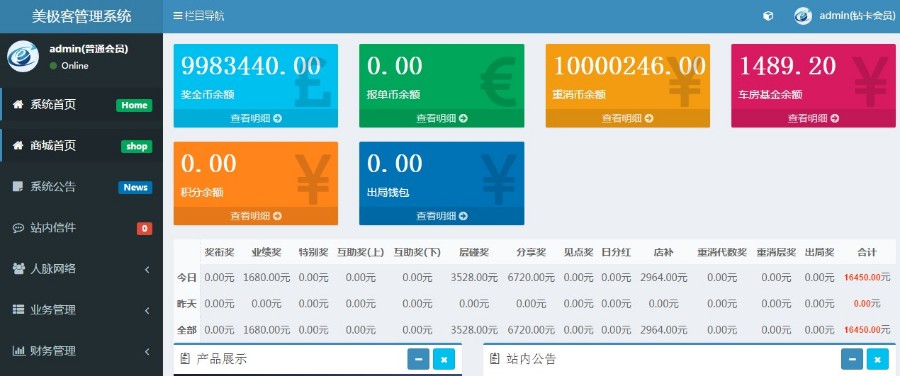Click the yen symbol on 积分余额 card
900x376 pixels.
tap(313, 180)
